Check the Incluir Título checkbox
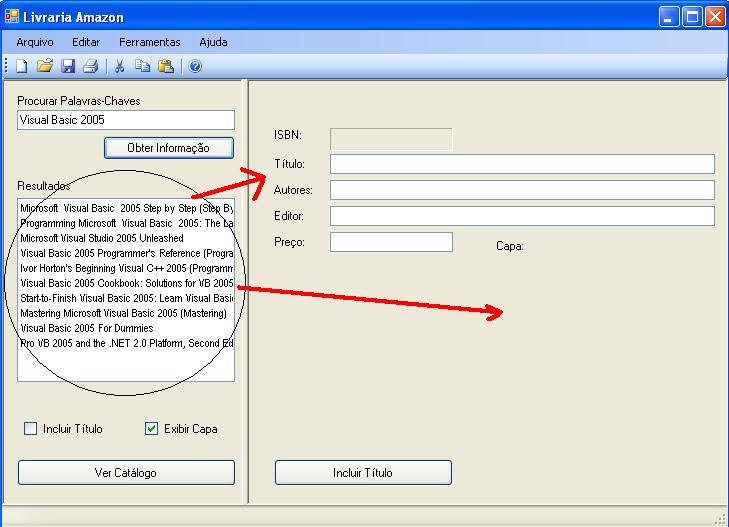This screenshot has width=729, height=527. pos(30,428)
